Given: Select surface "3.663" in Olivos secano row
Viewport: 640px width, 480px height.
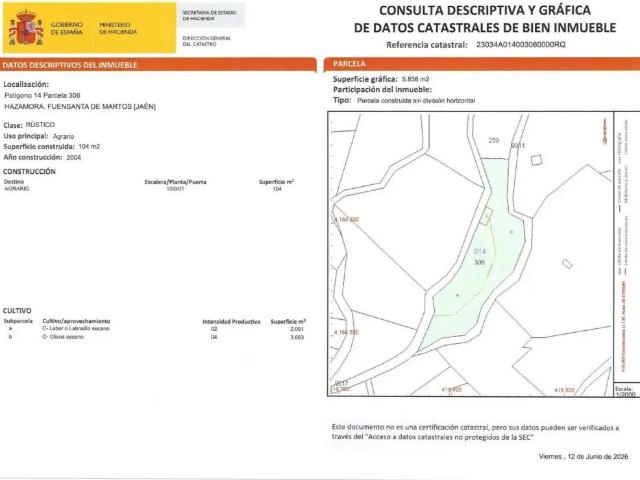Looking at the screenshot, I should (x=297, y=337).
